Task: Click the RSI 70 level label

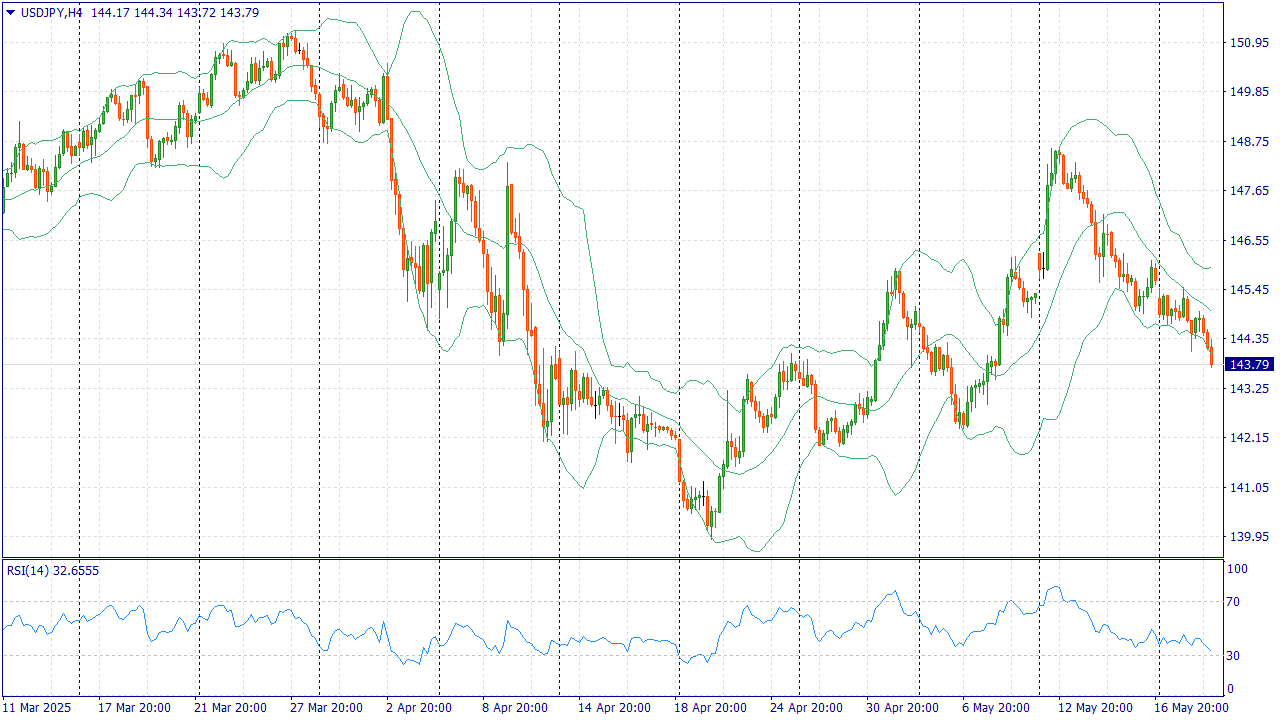Action: pyautogui.click(x=1234, y=602)
